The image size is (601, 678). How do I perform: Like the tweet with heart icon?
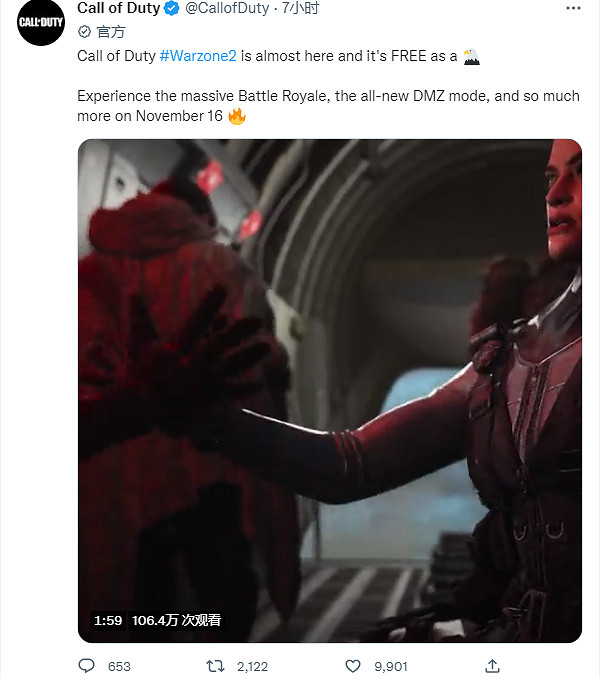(353, 666)
